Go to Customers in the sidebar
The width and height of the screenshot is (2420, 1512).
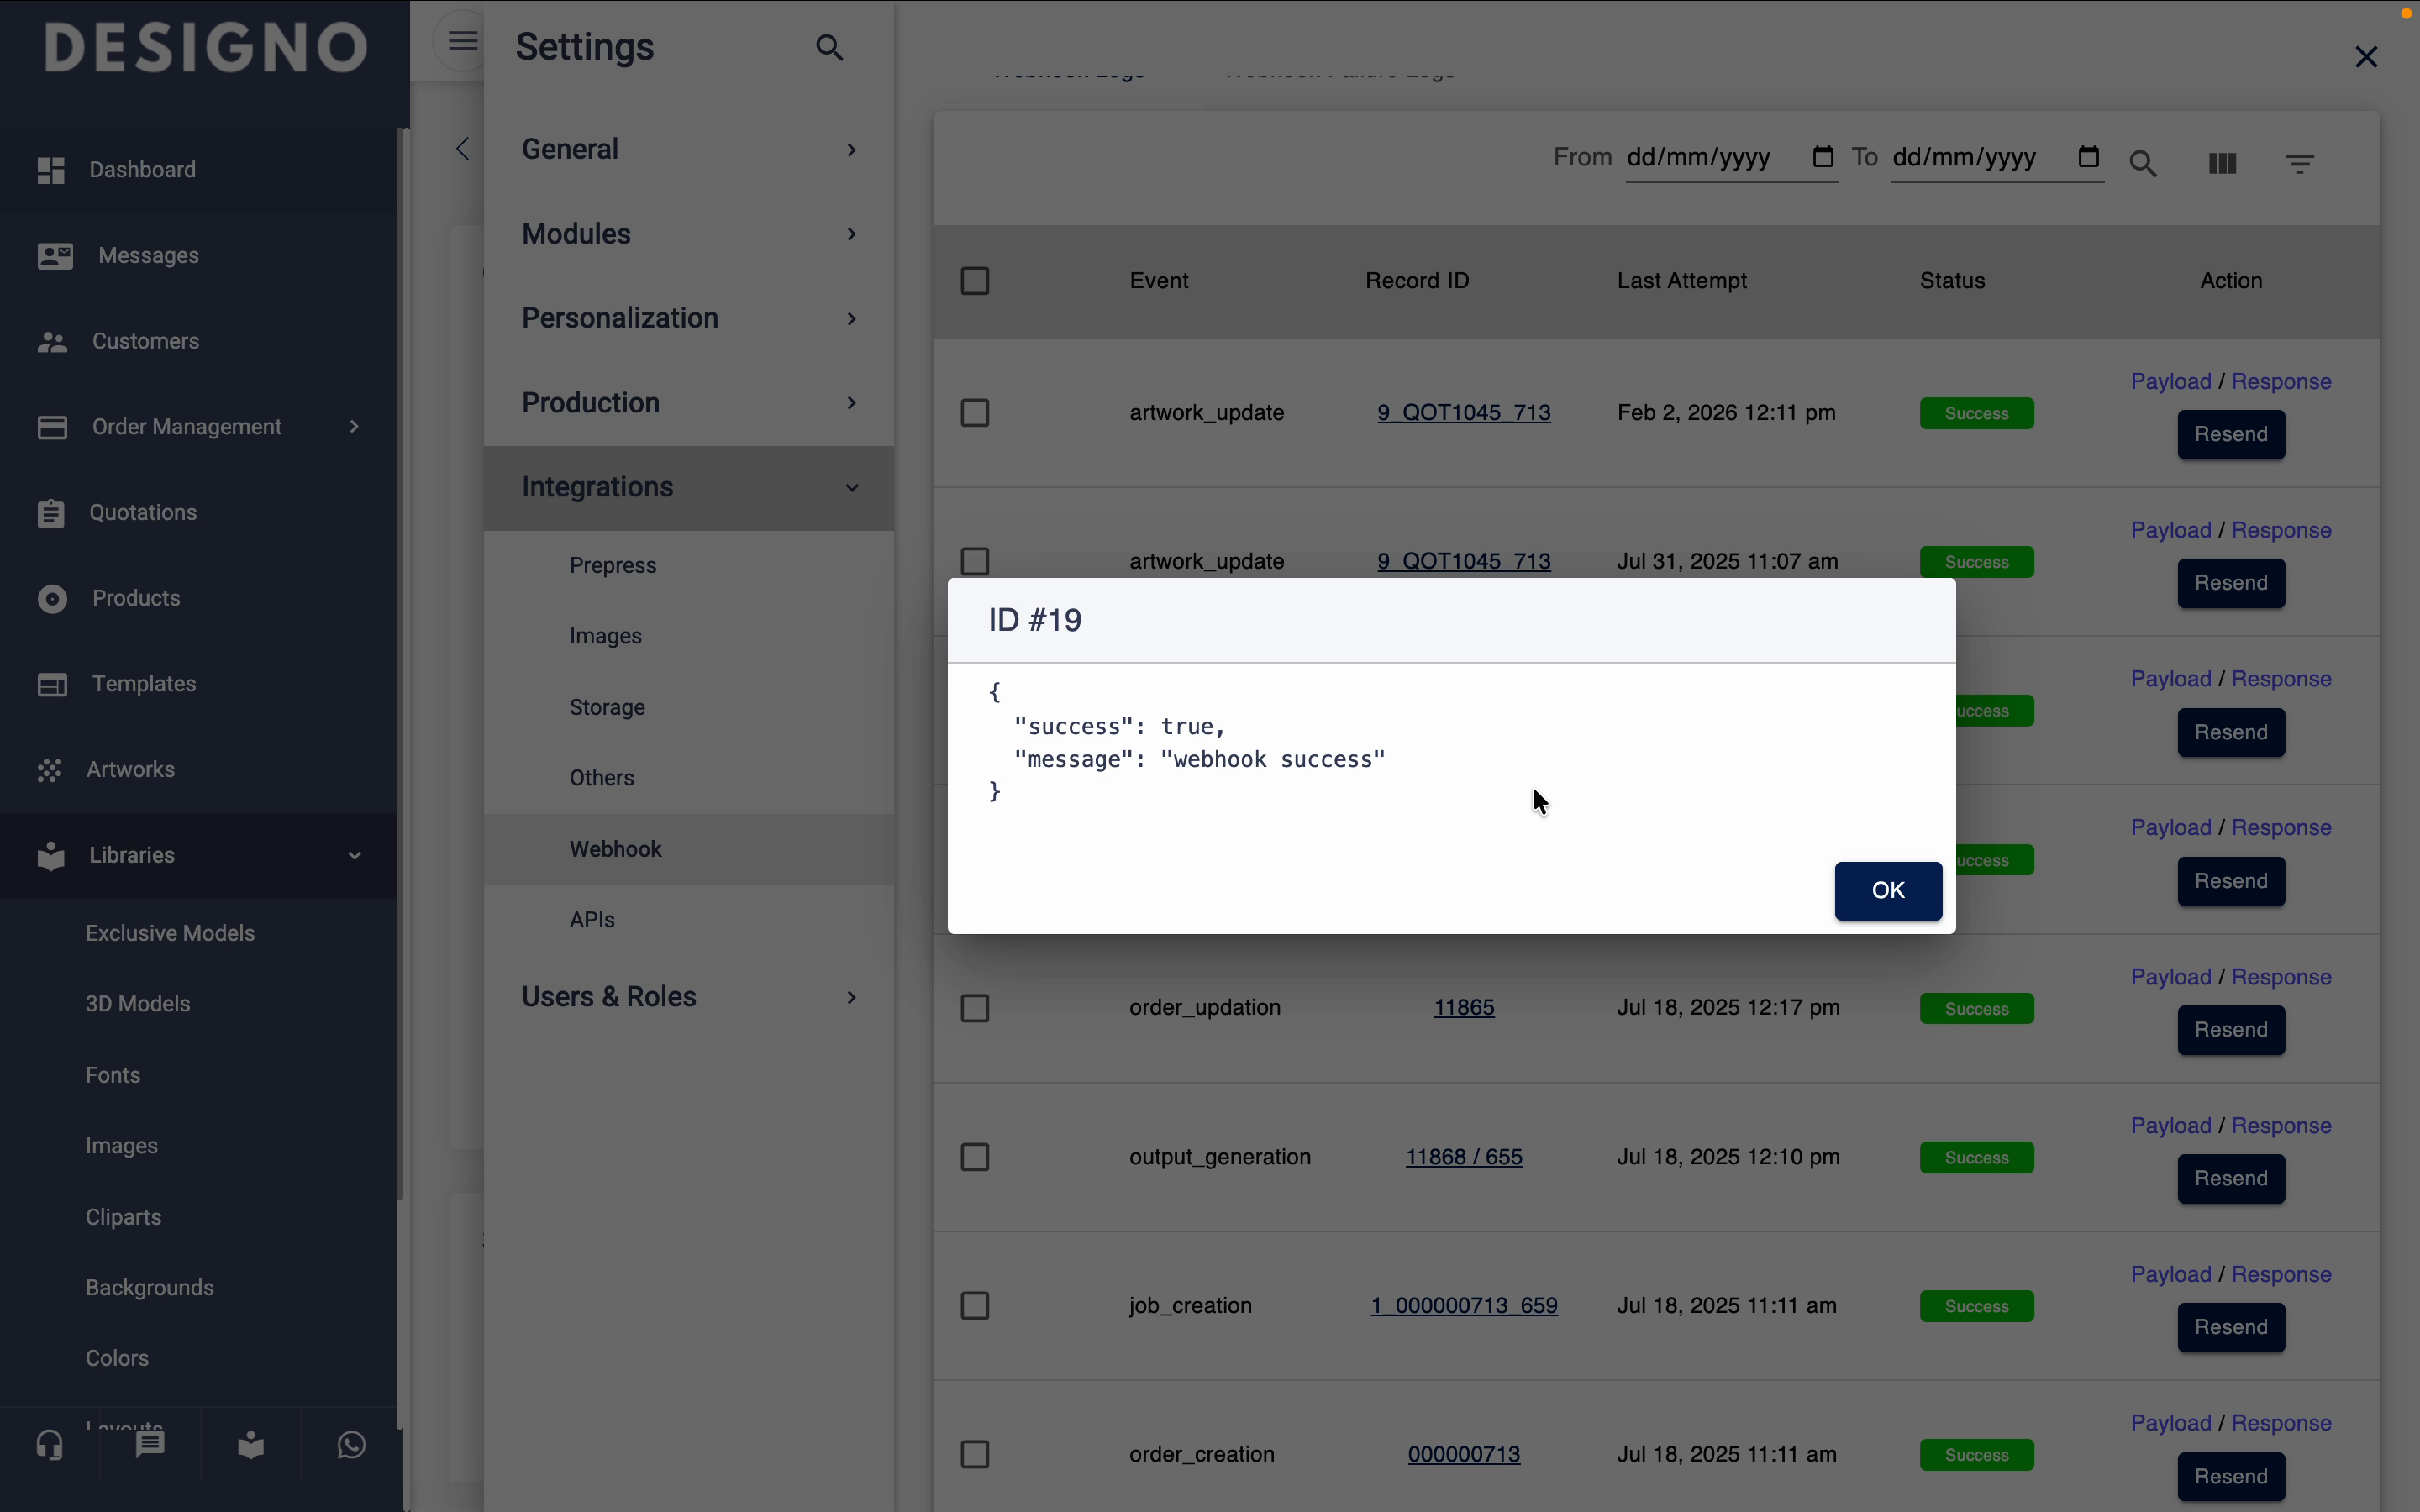[145, 342]
